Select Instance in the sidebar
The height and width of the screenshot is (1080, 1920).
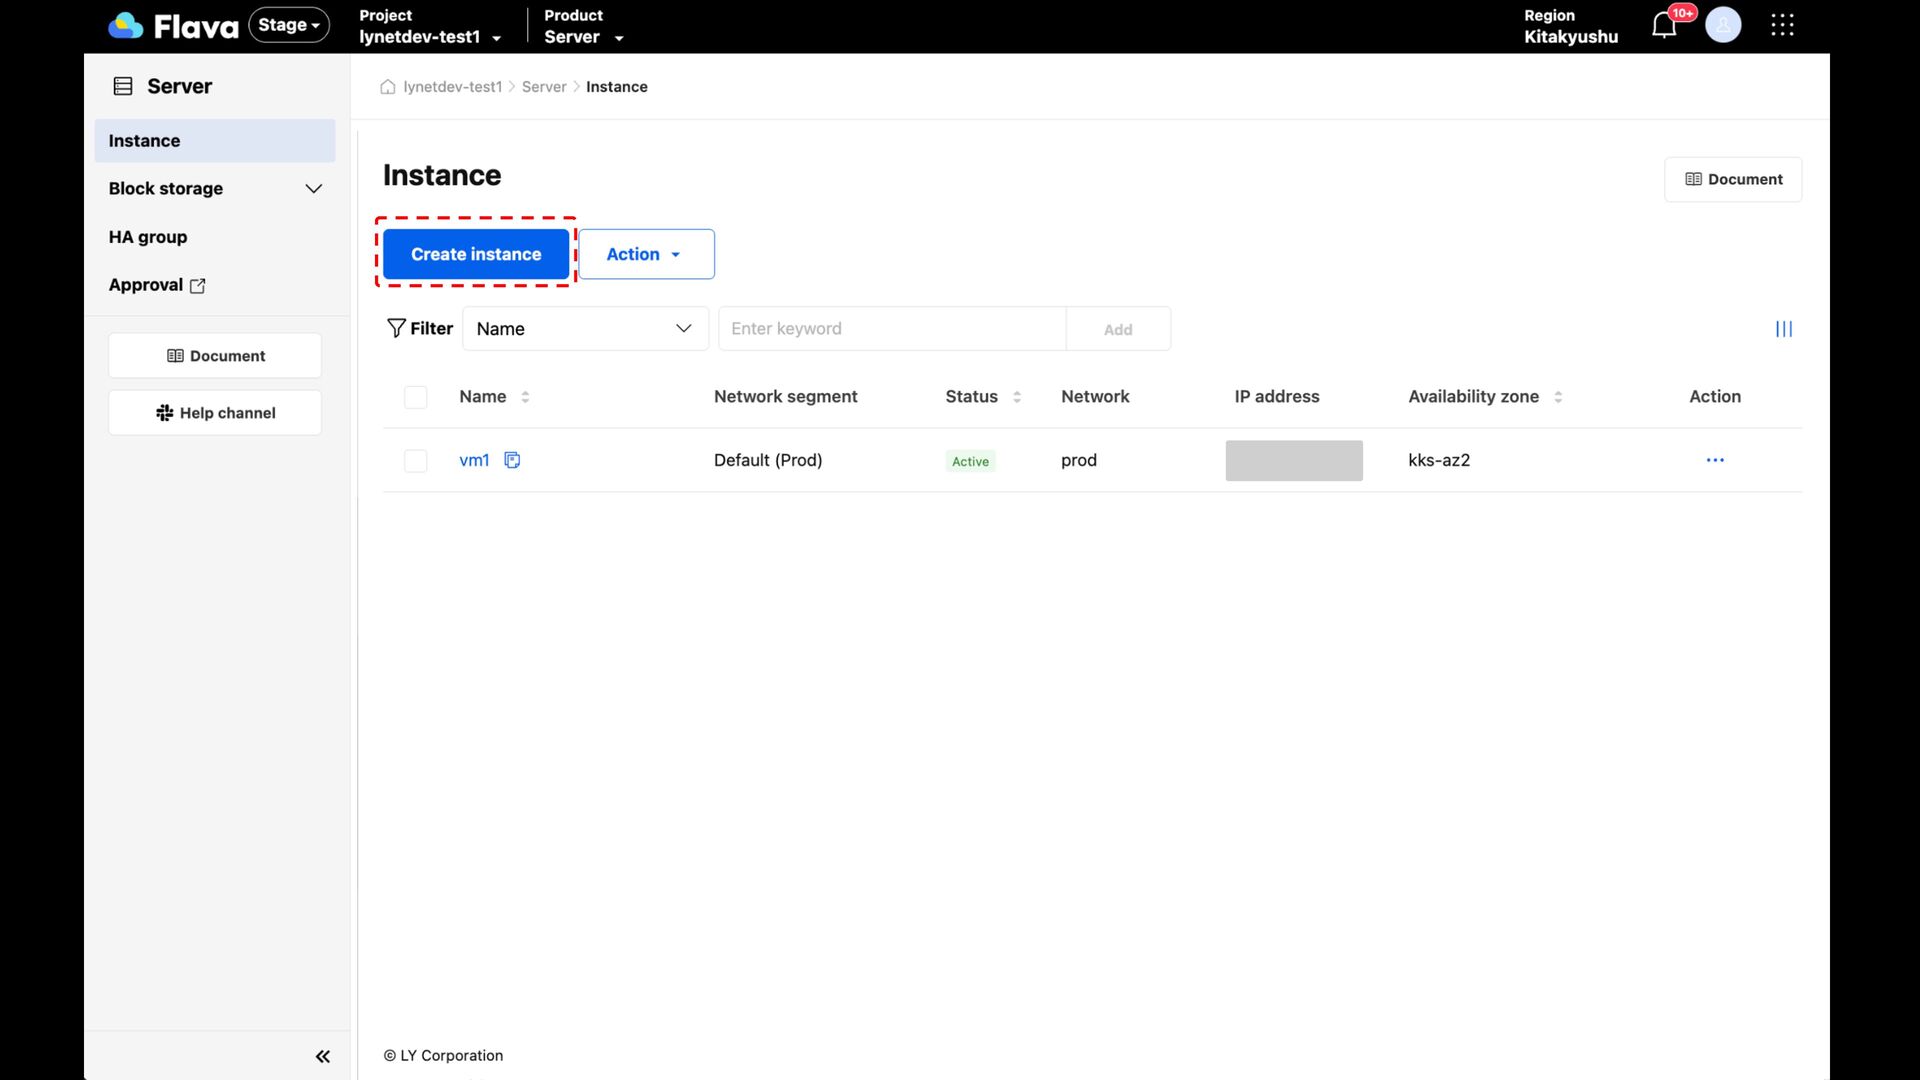214,141
